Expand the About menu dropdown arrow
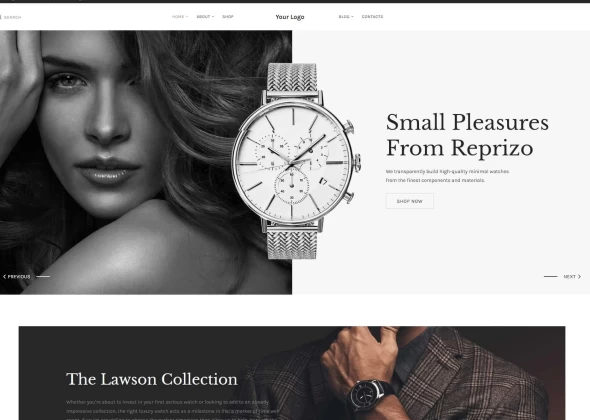This screenshot has width=590, height=420. click(213, 17)
